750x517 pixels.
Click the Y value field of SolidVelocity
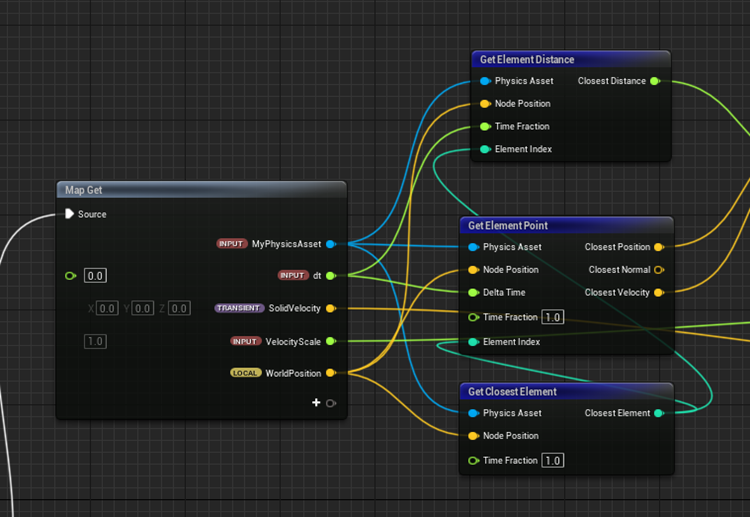pyautogui.click(x=143, y=308)
